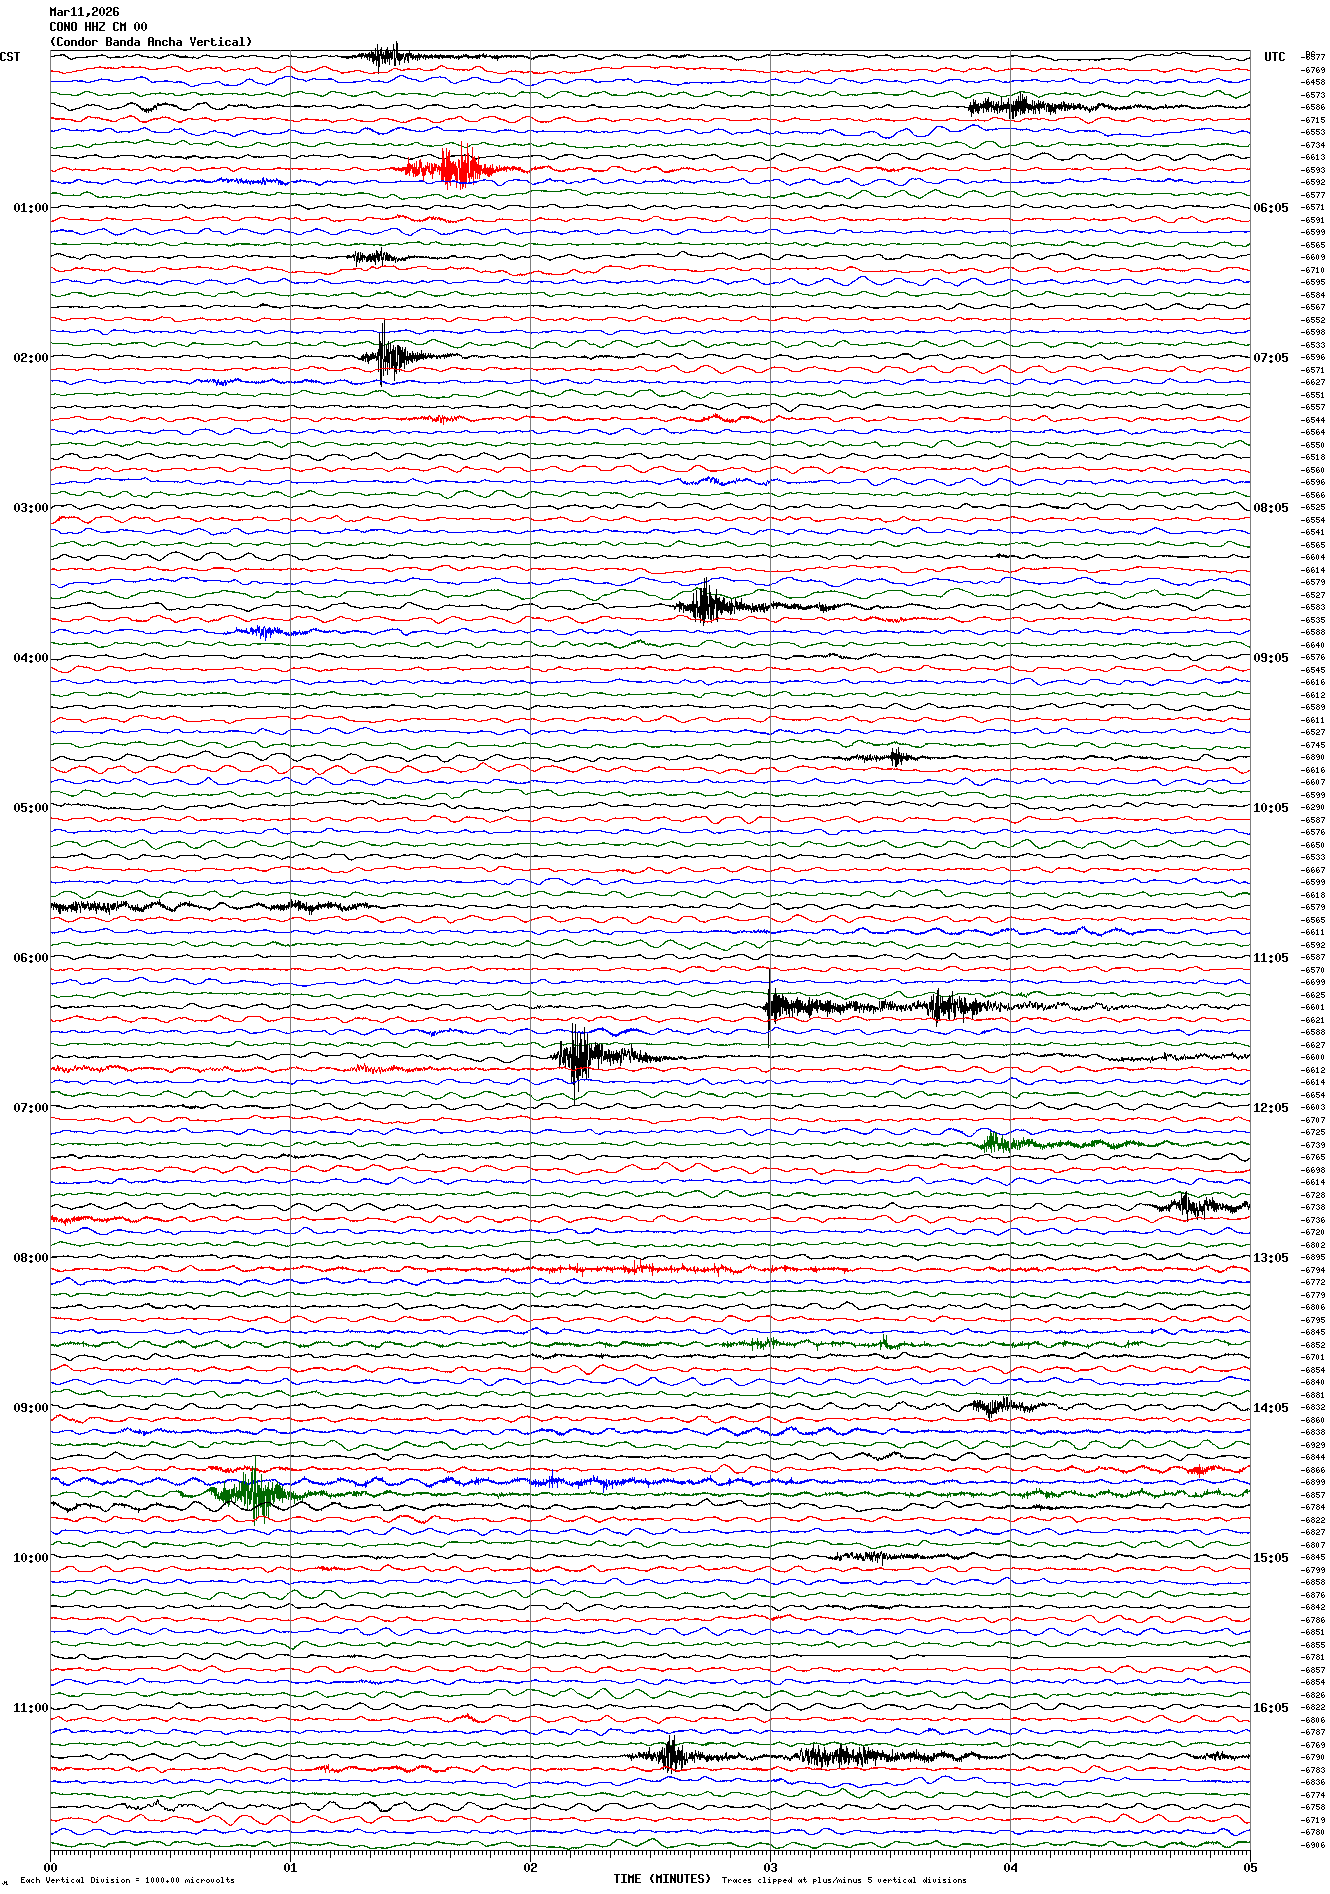Click the UTC timezone label at top right
Image resolution: width=1330 pixels, height=1894 pixels.
coord(1274,57)
